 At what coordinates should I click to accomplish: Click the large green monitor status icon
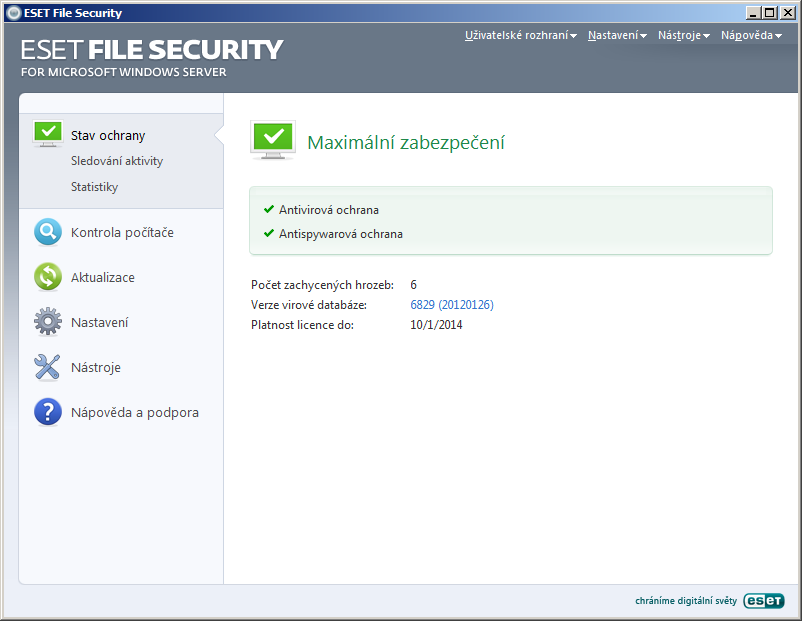coord(273,140)
